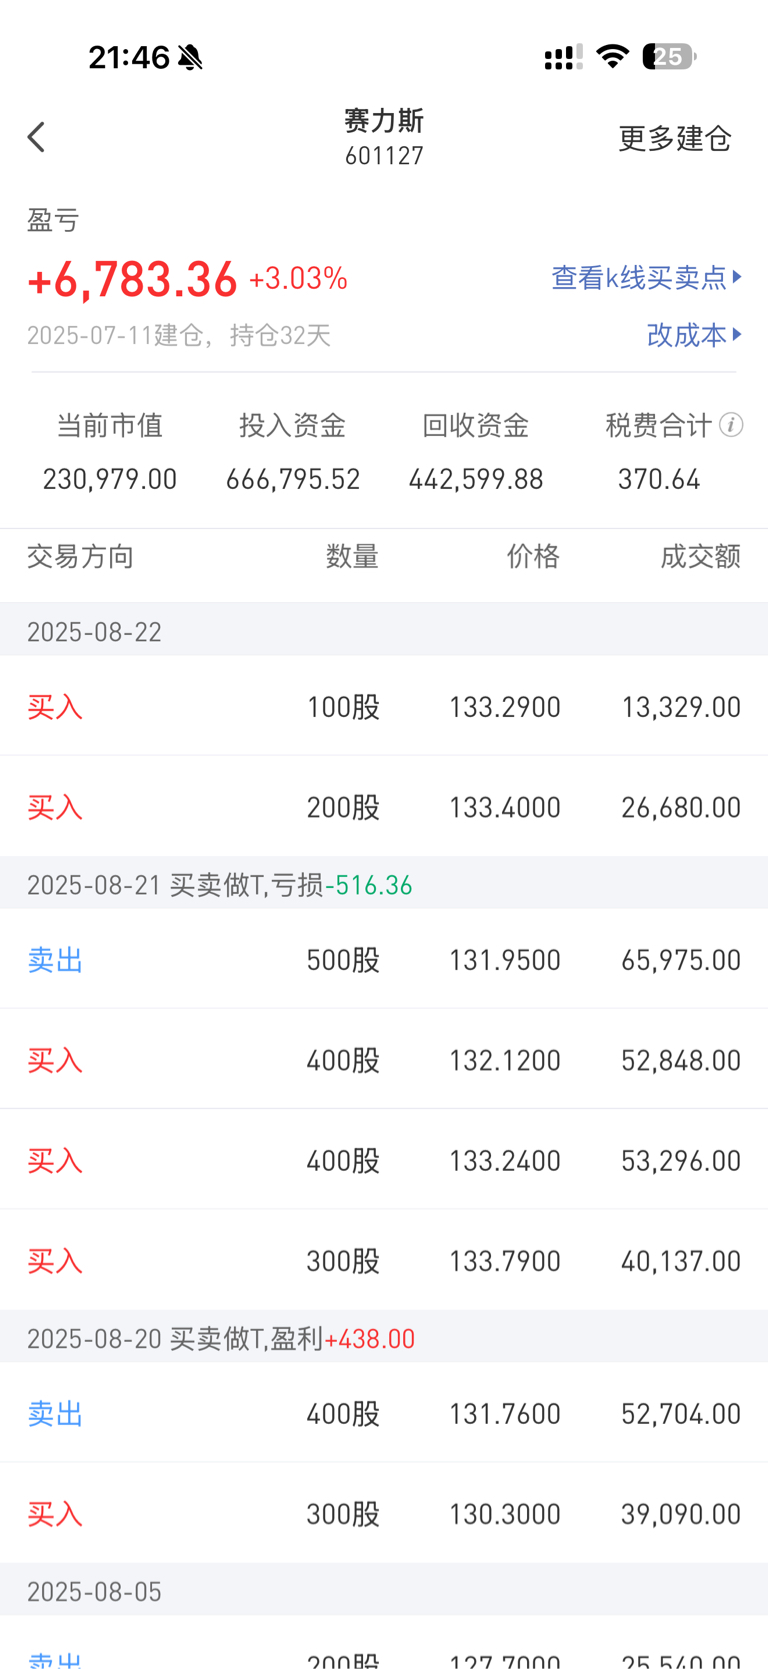The width and height of the screenshot is (768, 1669).
Task: Open 查看k线买卖点 link
Action: pyautogui.click(x=640, y=277)
